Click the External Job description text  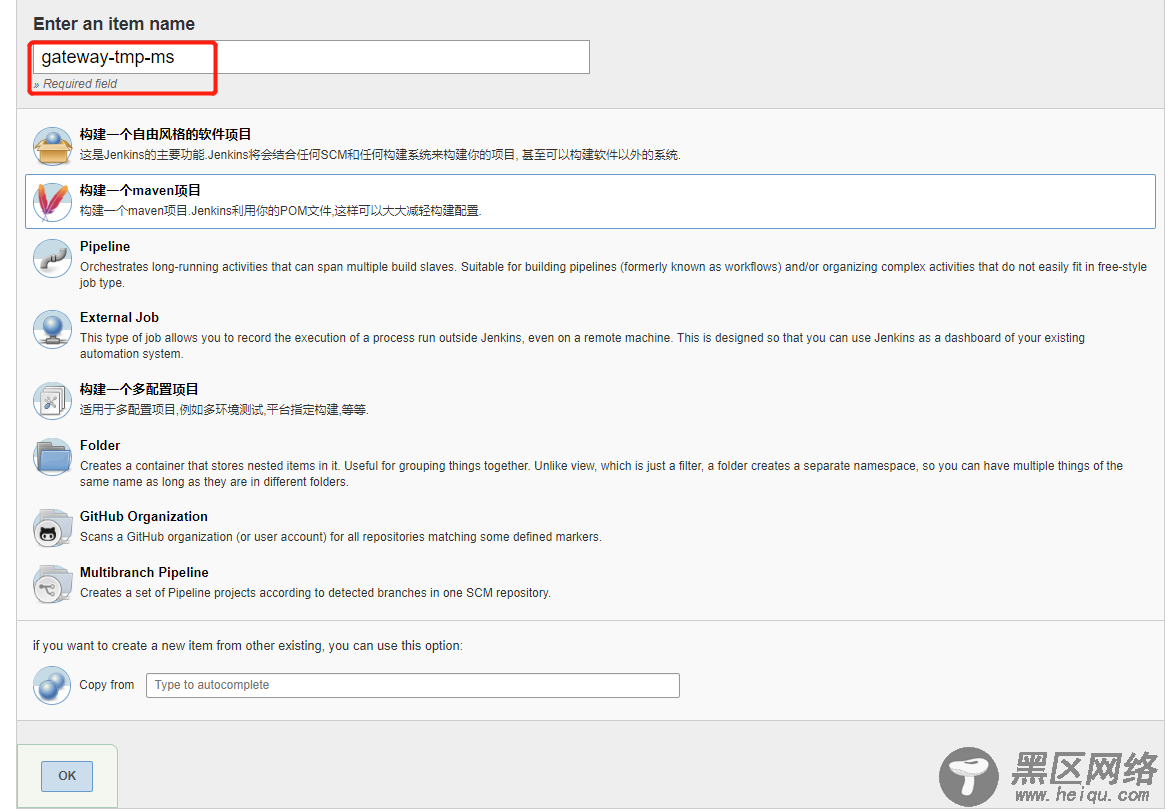pyautogui.click(x=583, y=346)
